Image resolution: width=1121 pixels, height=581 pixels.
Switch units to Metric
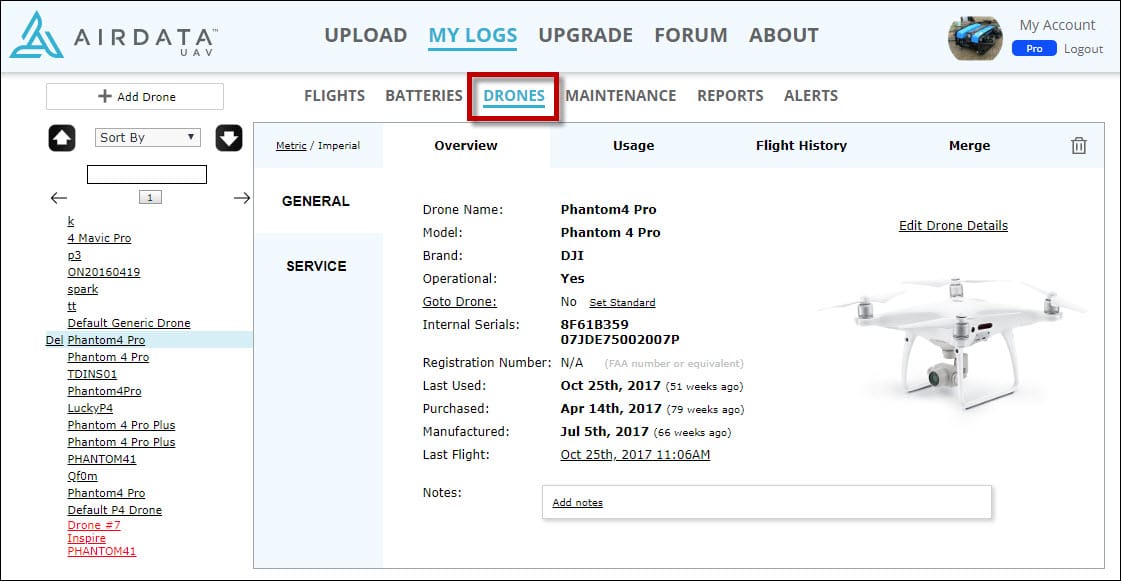pos(291,146)
